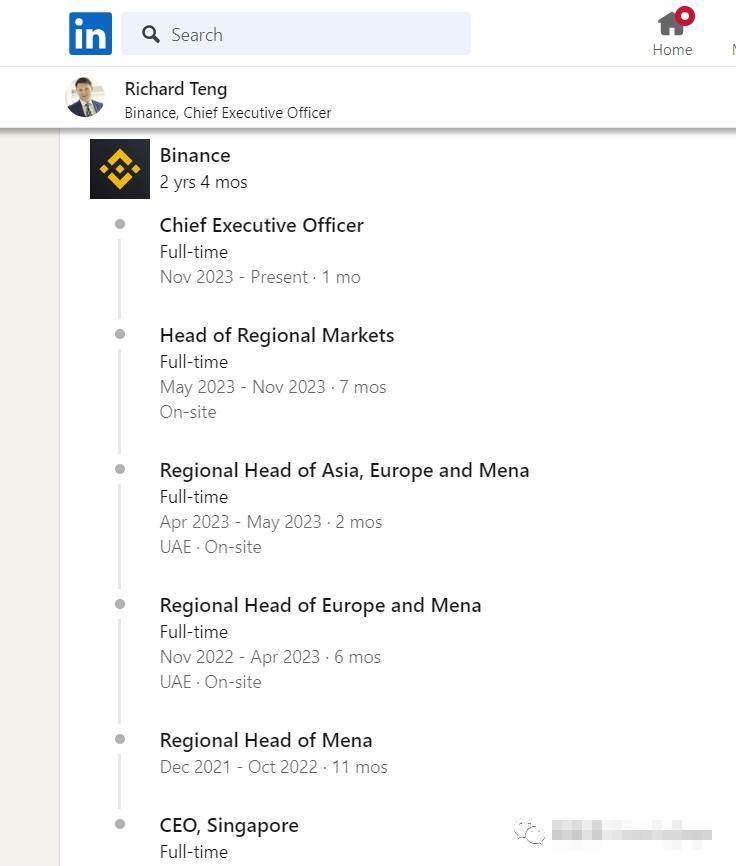Screen dimensions: 736x866
Task: Click the red notification badge on Home
Action: click(685, 15)
